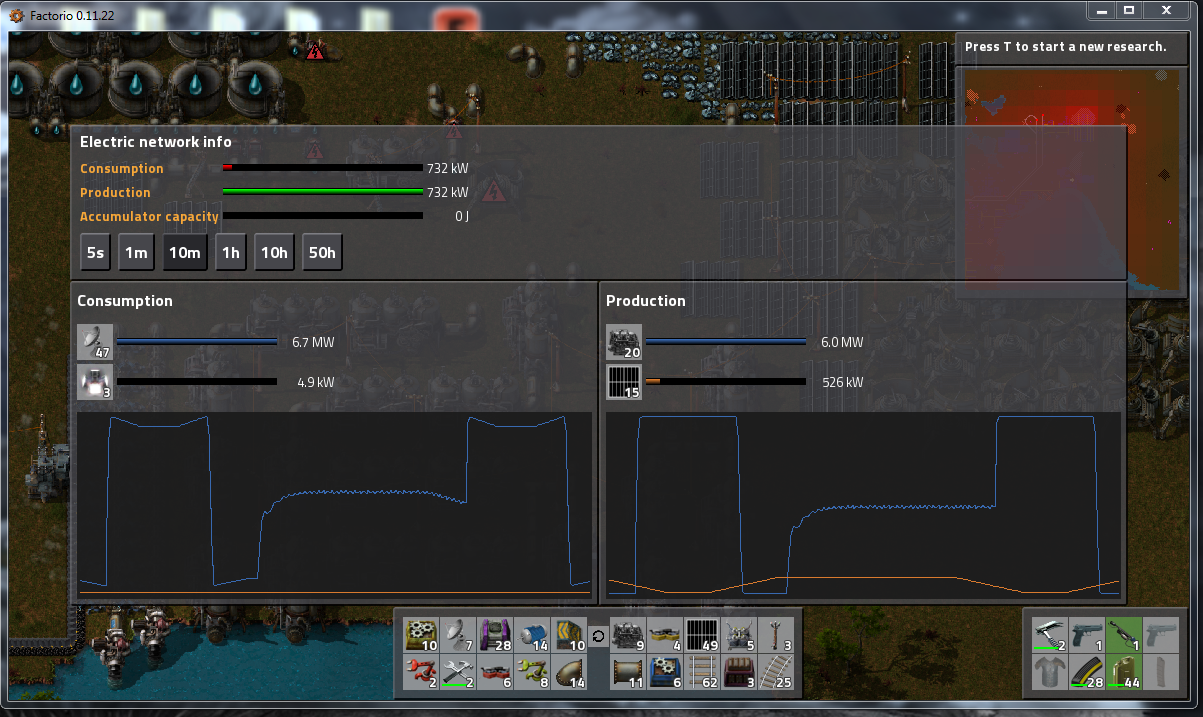The width and height of the screenshot is (1203, 717).
Task: Click the flame fuel canister slot of 44
Action: [1123, 672]
